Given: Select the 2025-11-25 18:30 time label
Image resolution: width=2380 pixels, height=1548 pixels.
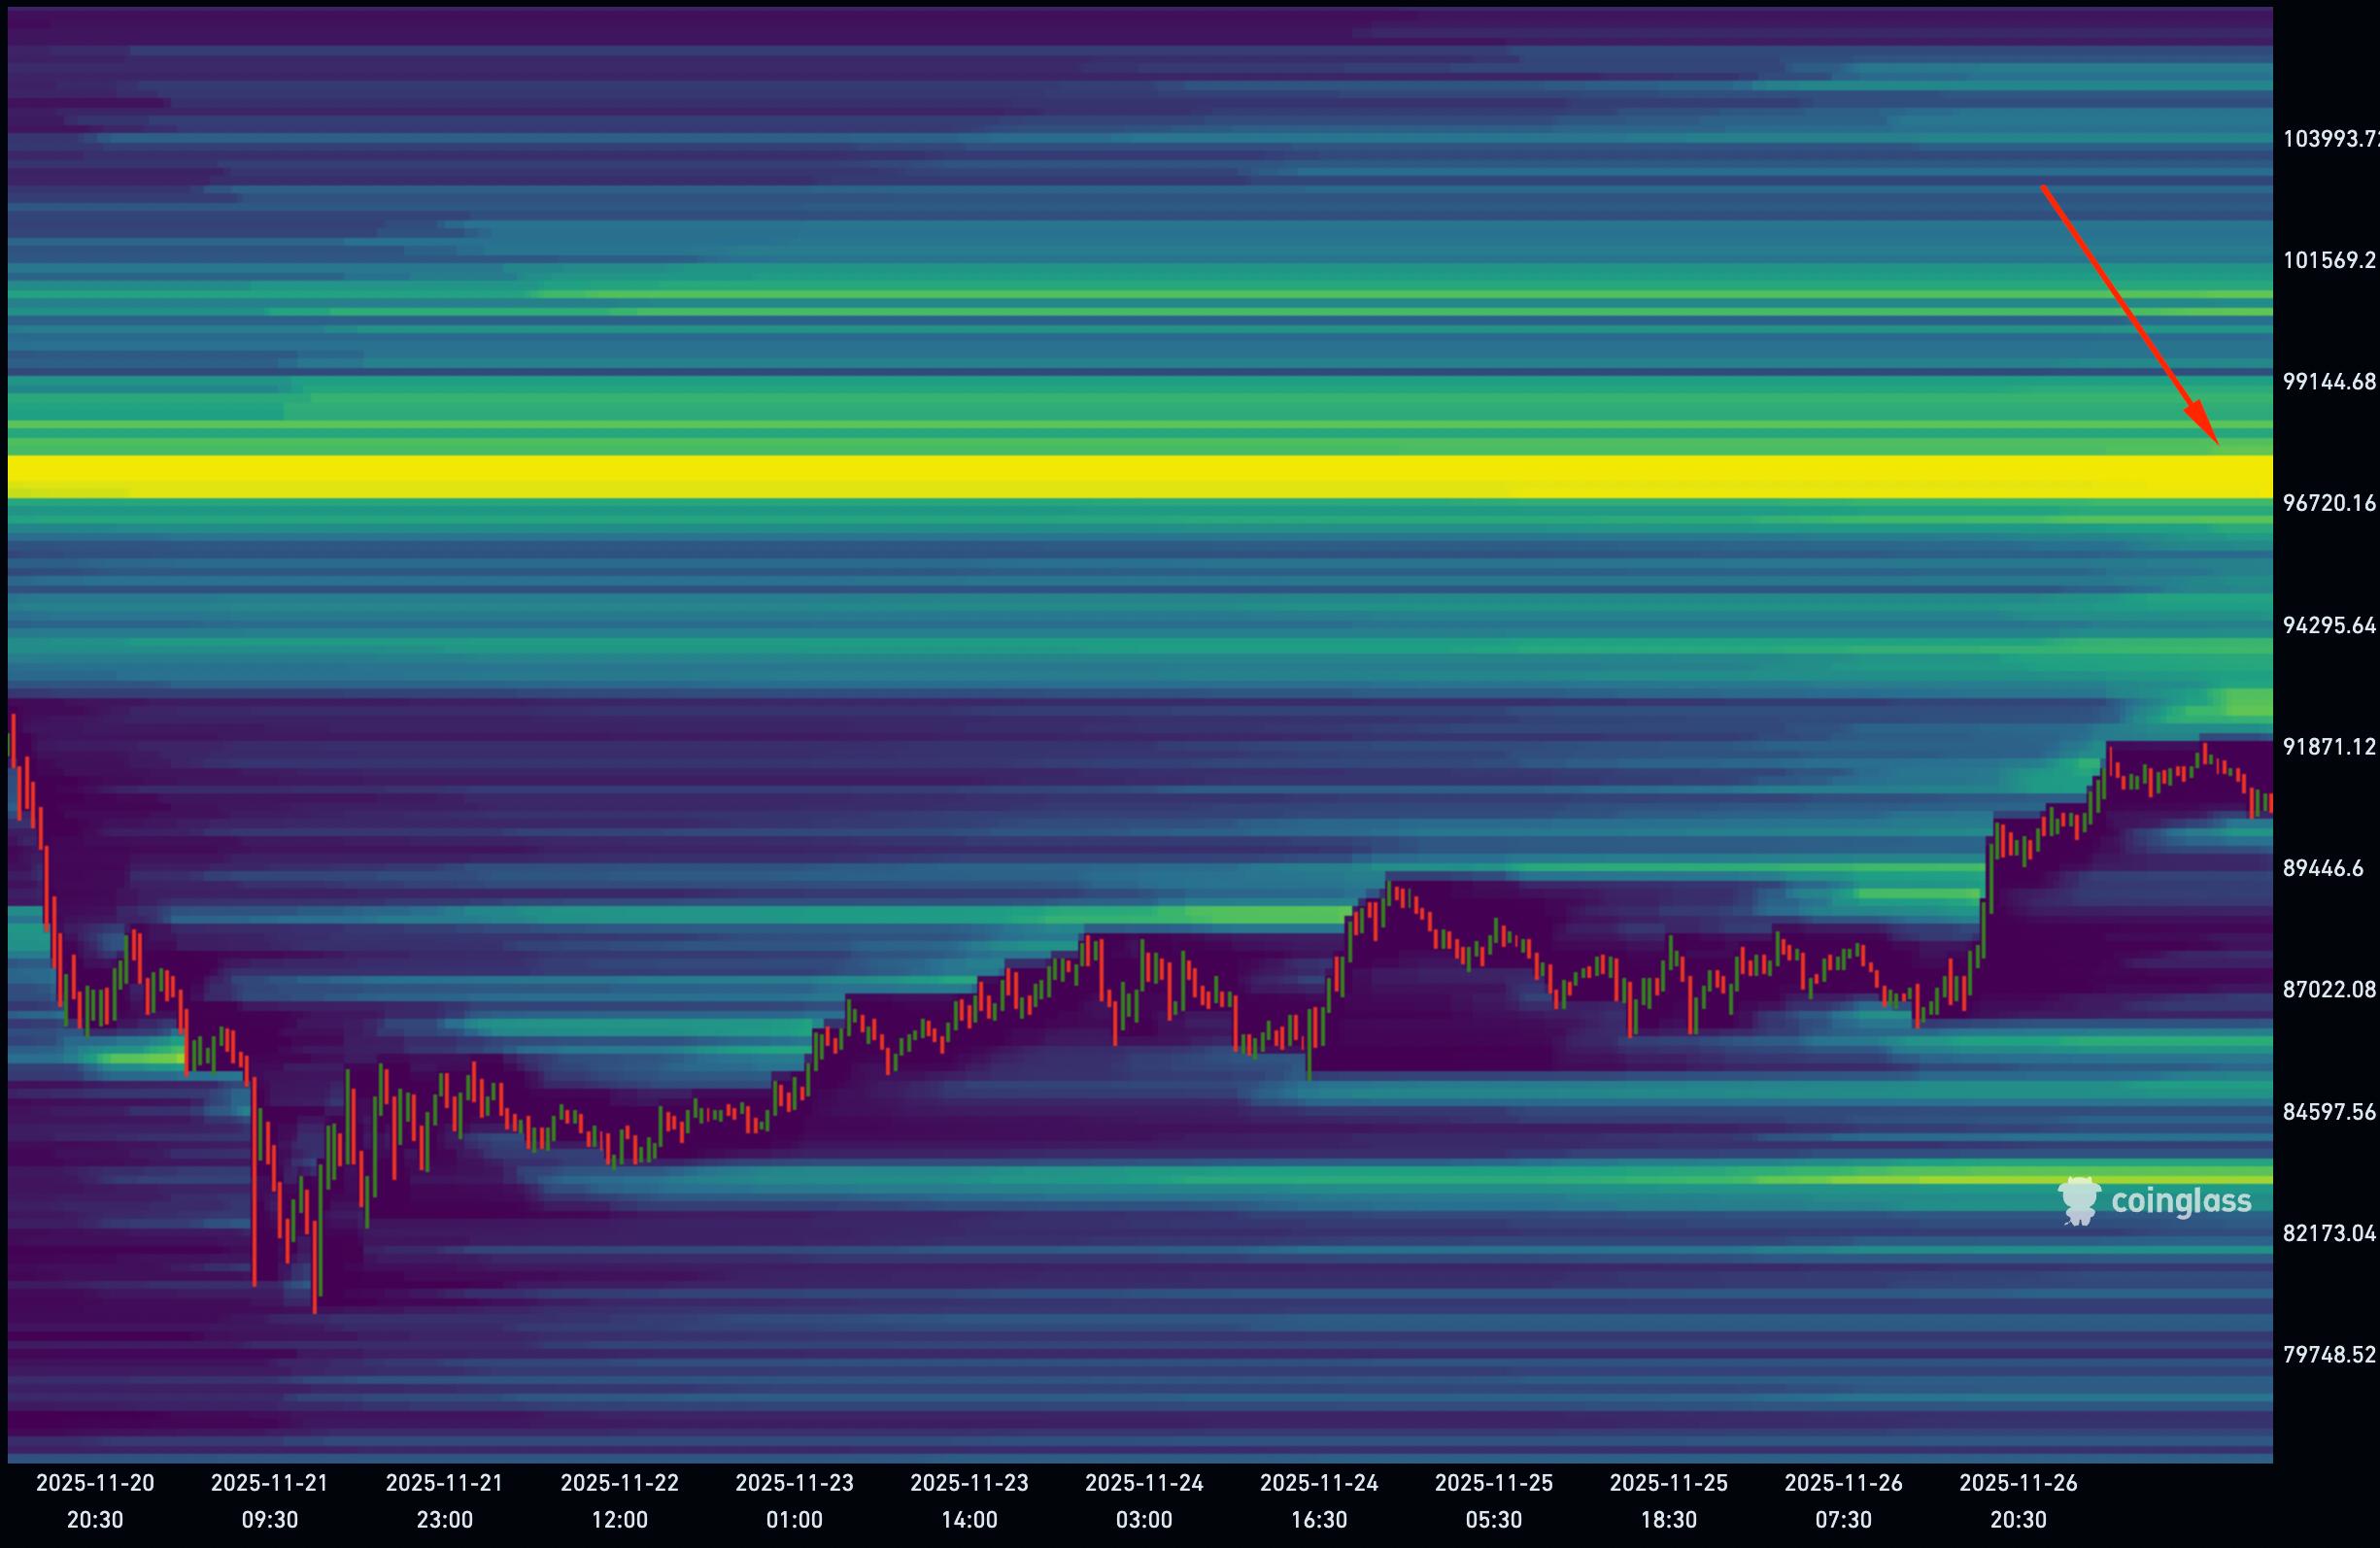Looking at the screenshot, I should 1668,1501.
